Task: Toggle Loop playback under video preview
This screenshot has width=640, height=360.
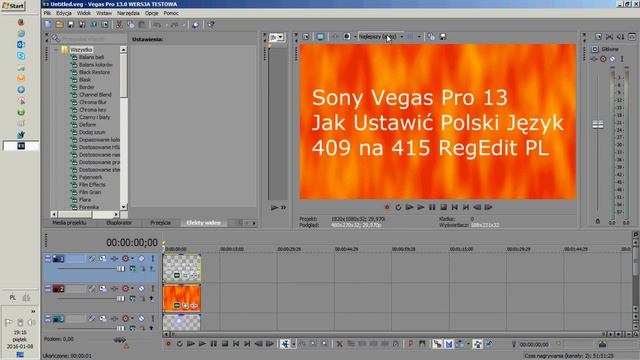Action: [398, 207]
